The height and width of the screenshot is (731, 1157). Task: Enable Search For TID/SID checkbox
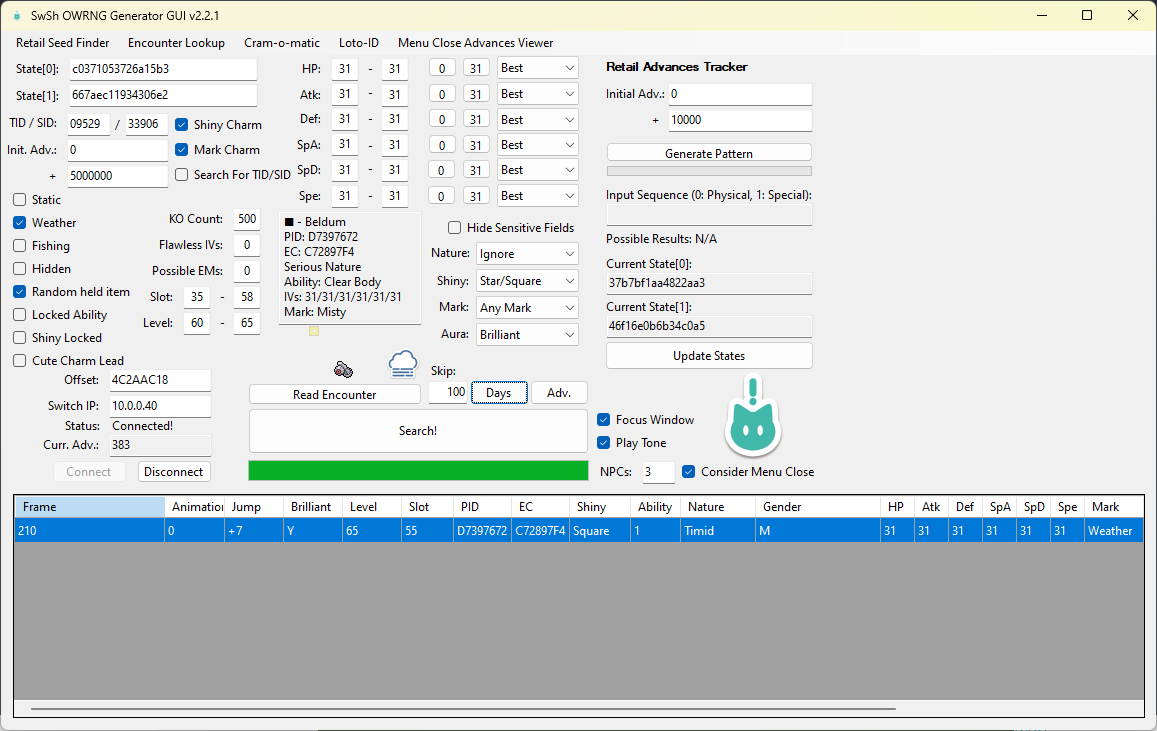coord(182,175)
